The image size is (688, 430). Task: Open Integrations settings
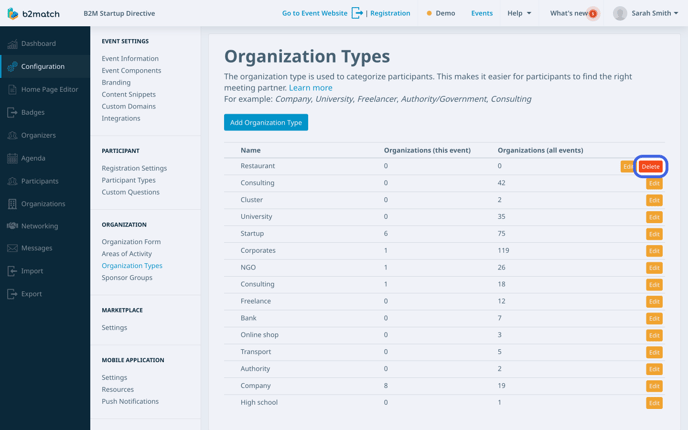pyautogui.click(x=121, y=118)
